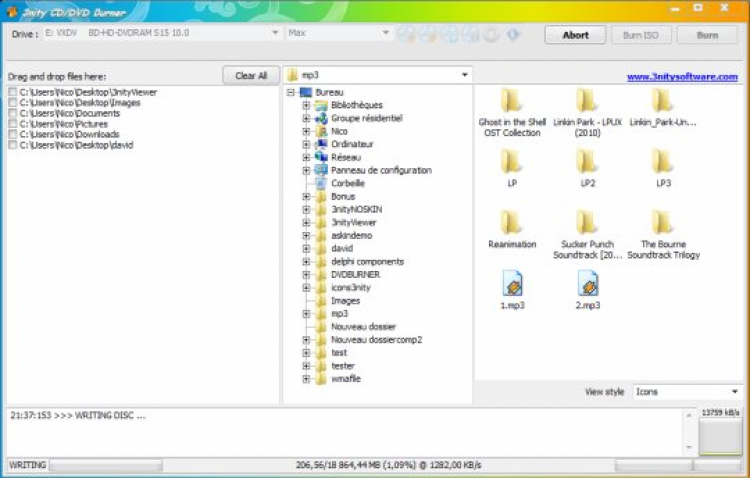This screenshot has height=478, width=750.
Task: Open the www.3nitysoftware.com link
Action: (x=682, y=77)
